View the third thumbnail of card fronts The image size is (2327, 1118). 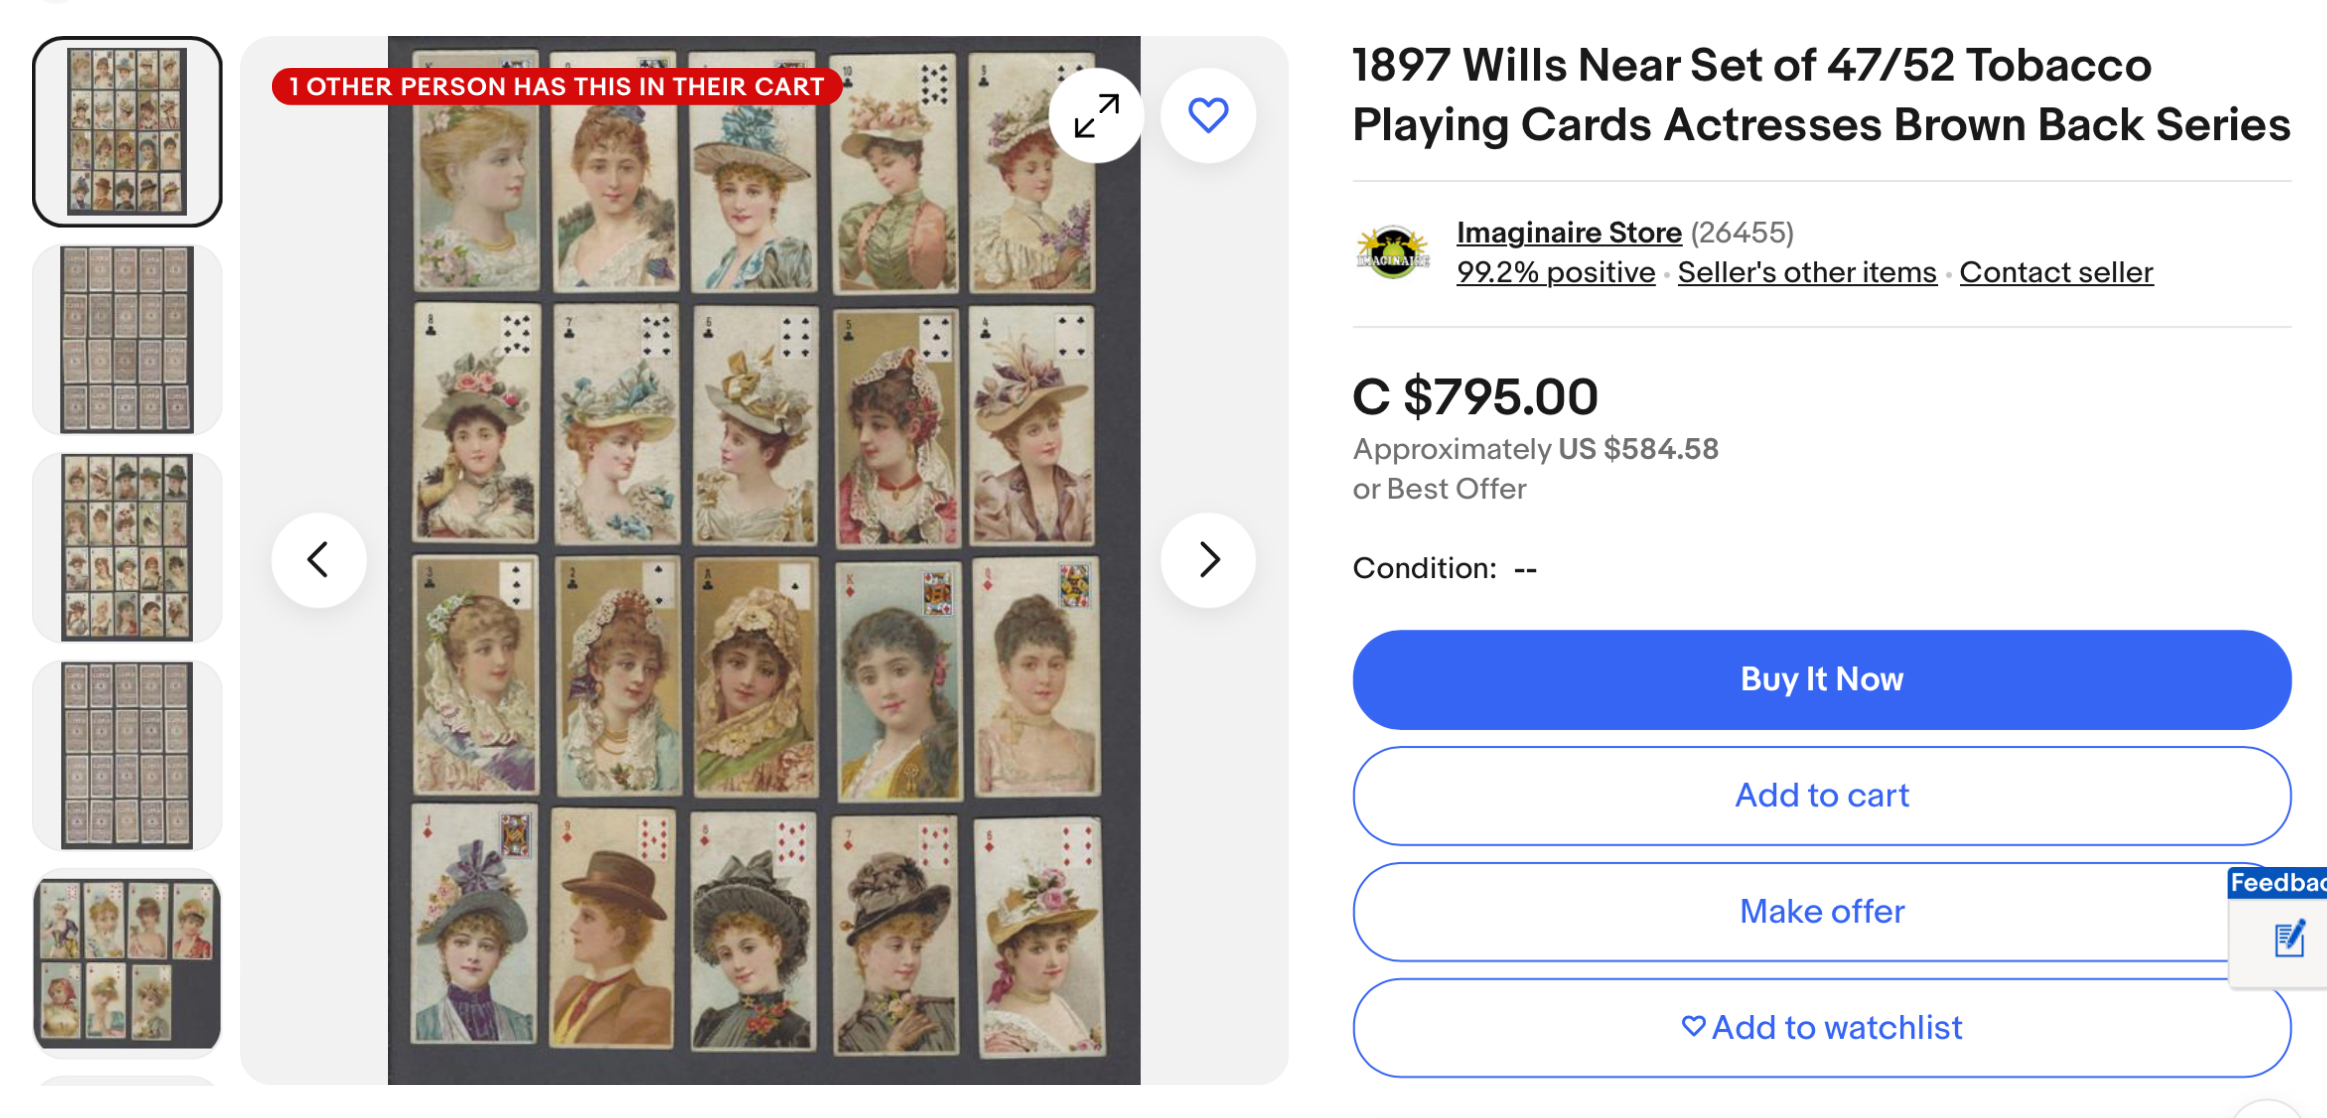tap(127, 547)
